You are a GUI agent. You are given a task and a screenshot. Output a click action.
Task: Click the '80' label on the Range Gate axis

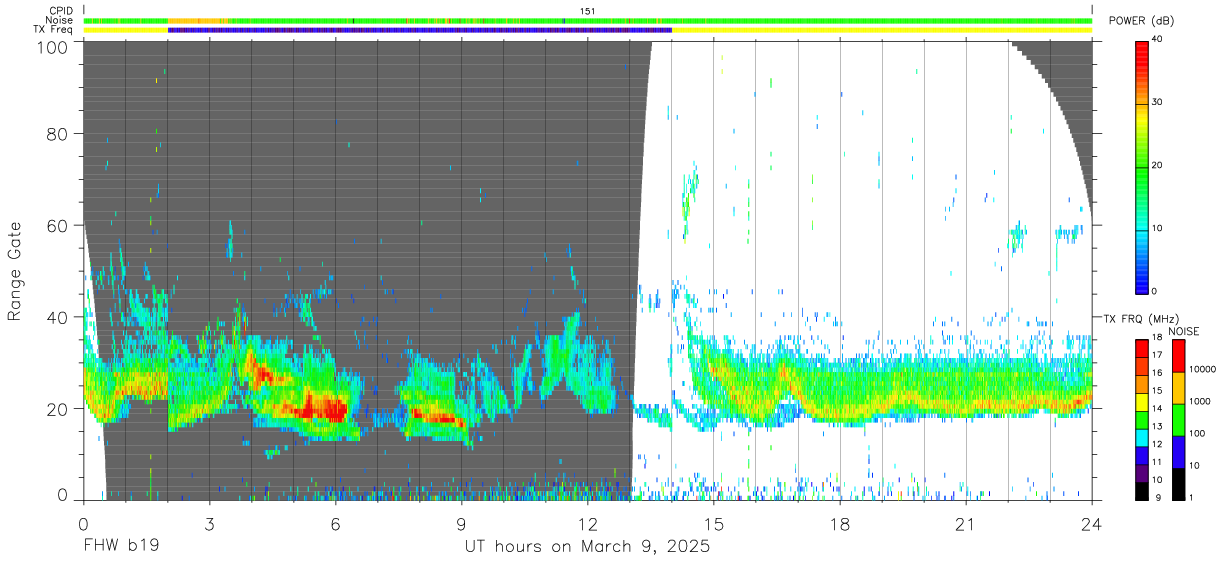pos(57,133)
